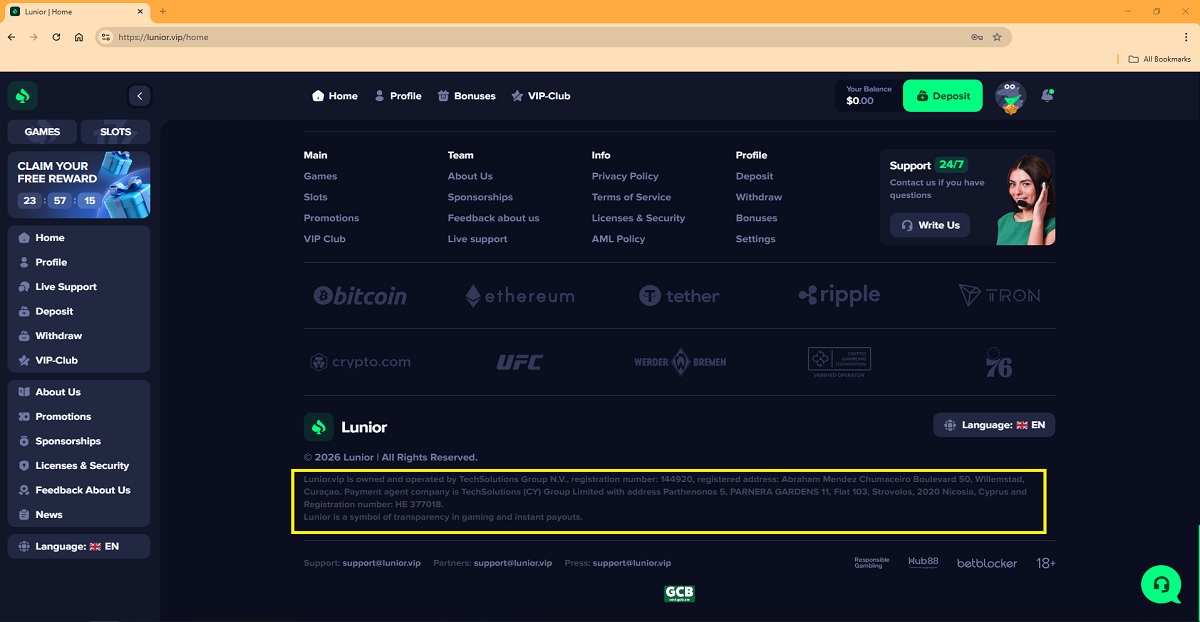Expand sidebar Language: EN dropdown
1200x622 pixels.
click(78, 547)
